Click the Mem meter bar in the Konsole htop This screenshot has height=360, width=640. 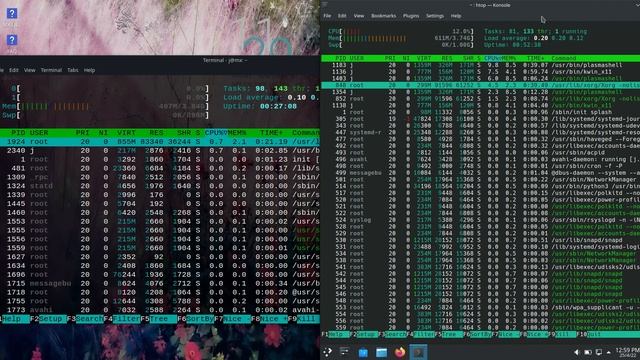[x=401, y=38]
